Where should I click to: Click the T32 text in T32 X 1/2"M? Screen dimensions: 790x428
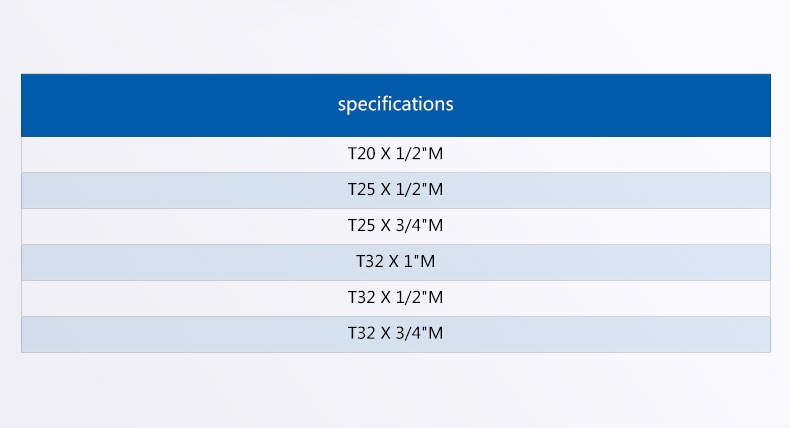coord(362,297)
